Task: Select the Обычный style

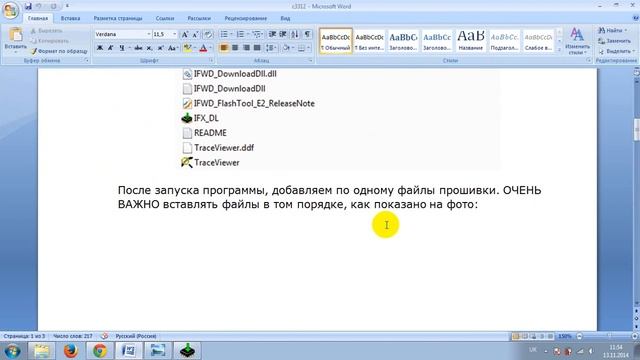Action: 336,41
